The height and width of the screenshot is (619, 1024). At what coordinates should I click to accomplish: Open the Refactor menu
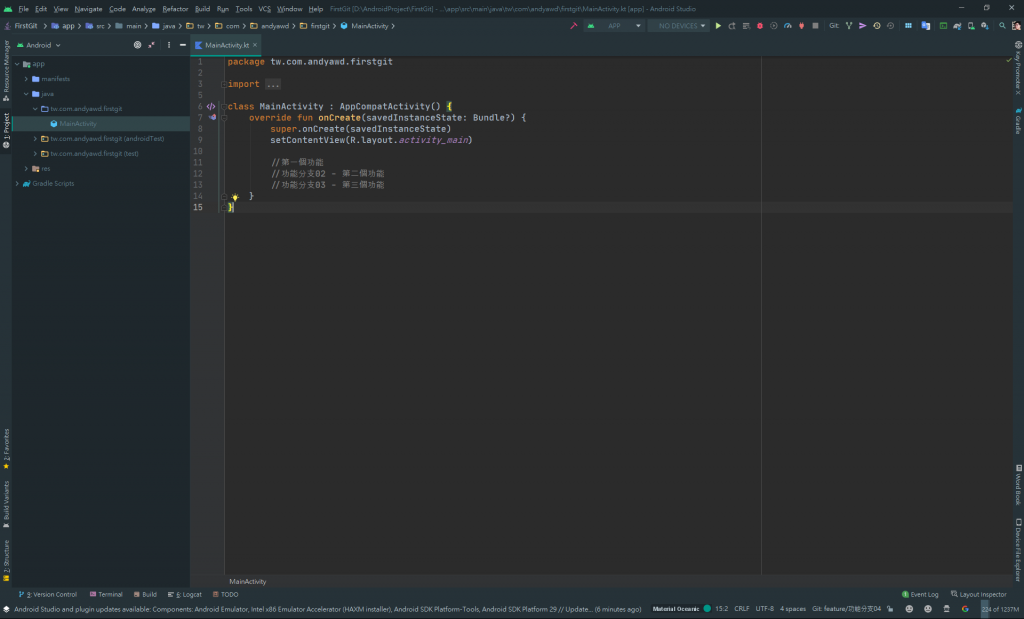tap(175, 8)
